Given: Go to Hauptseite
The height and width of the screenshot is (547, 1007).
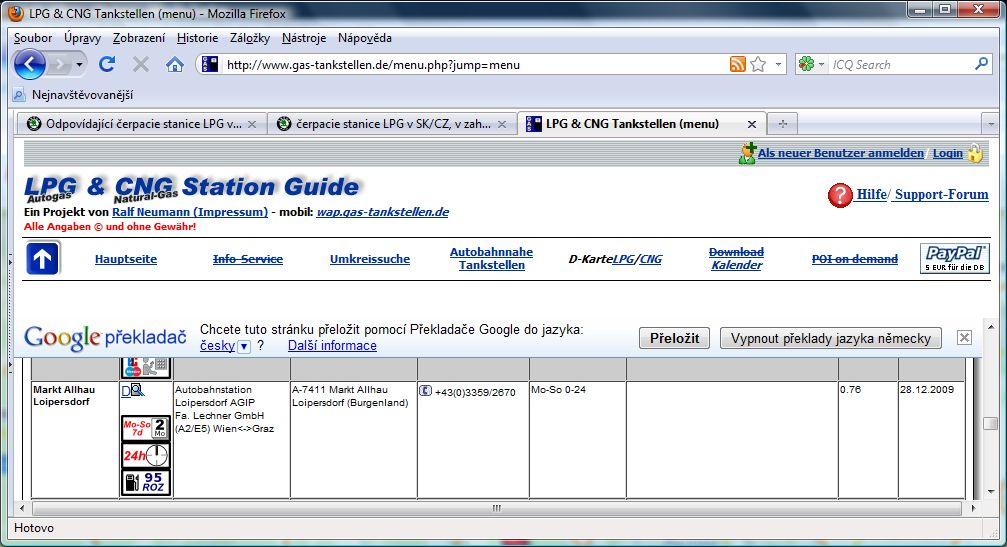Looking at the screenshot, I should tap(126, 259).
